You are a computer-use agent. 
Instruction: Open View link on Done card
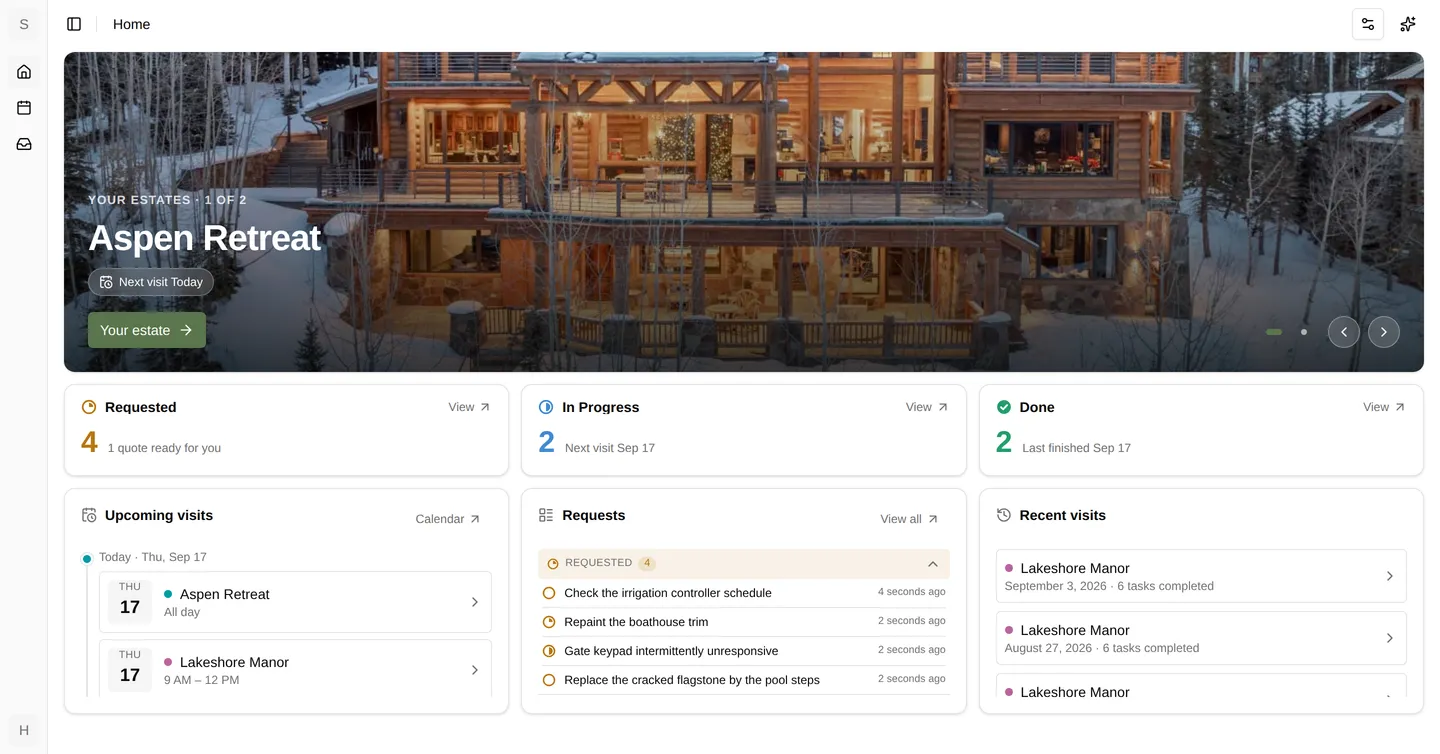click(1384, 407)
